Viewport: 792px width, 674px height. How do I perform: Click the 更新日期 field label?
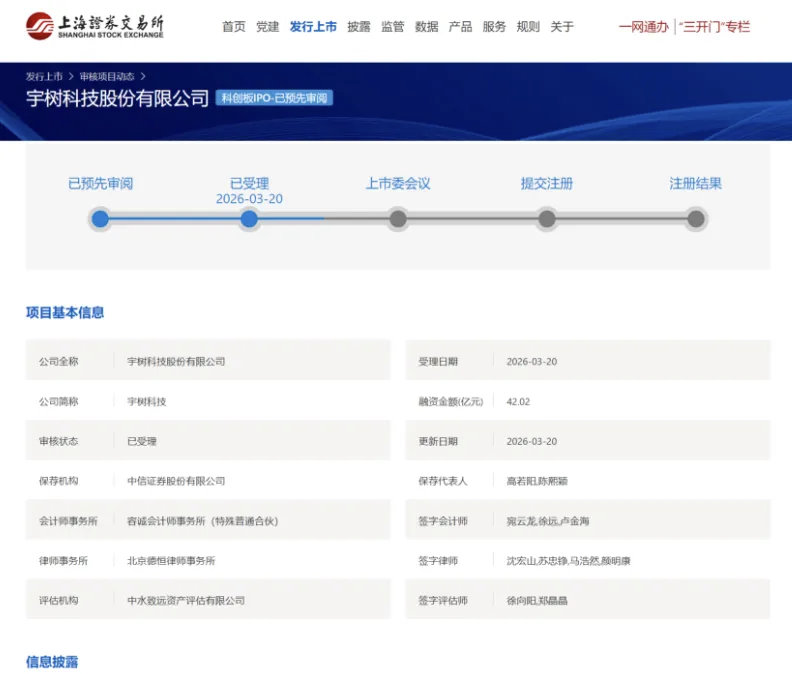pyautogui.click(x=438, y=441)
